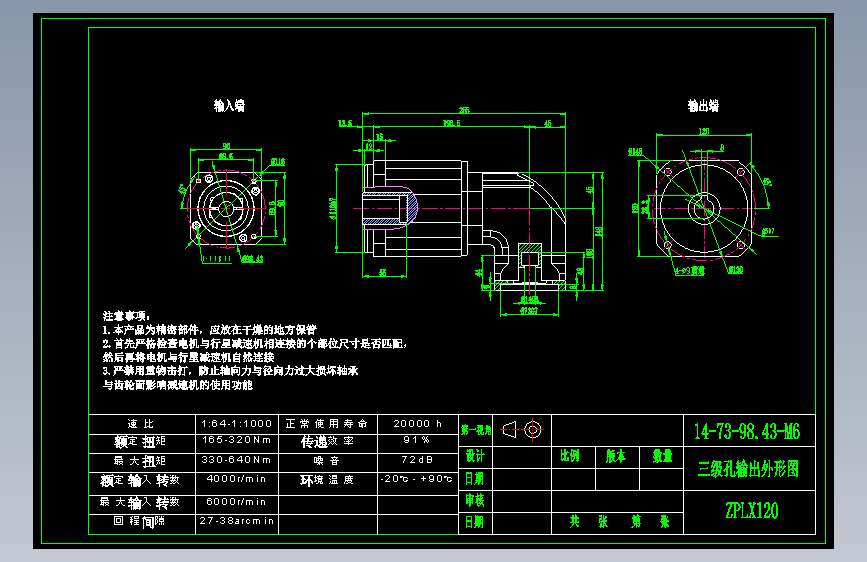Click the 日期 cell directly below 审核
This screenshot has height=562, width=867.
click(x=476, y=523)
